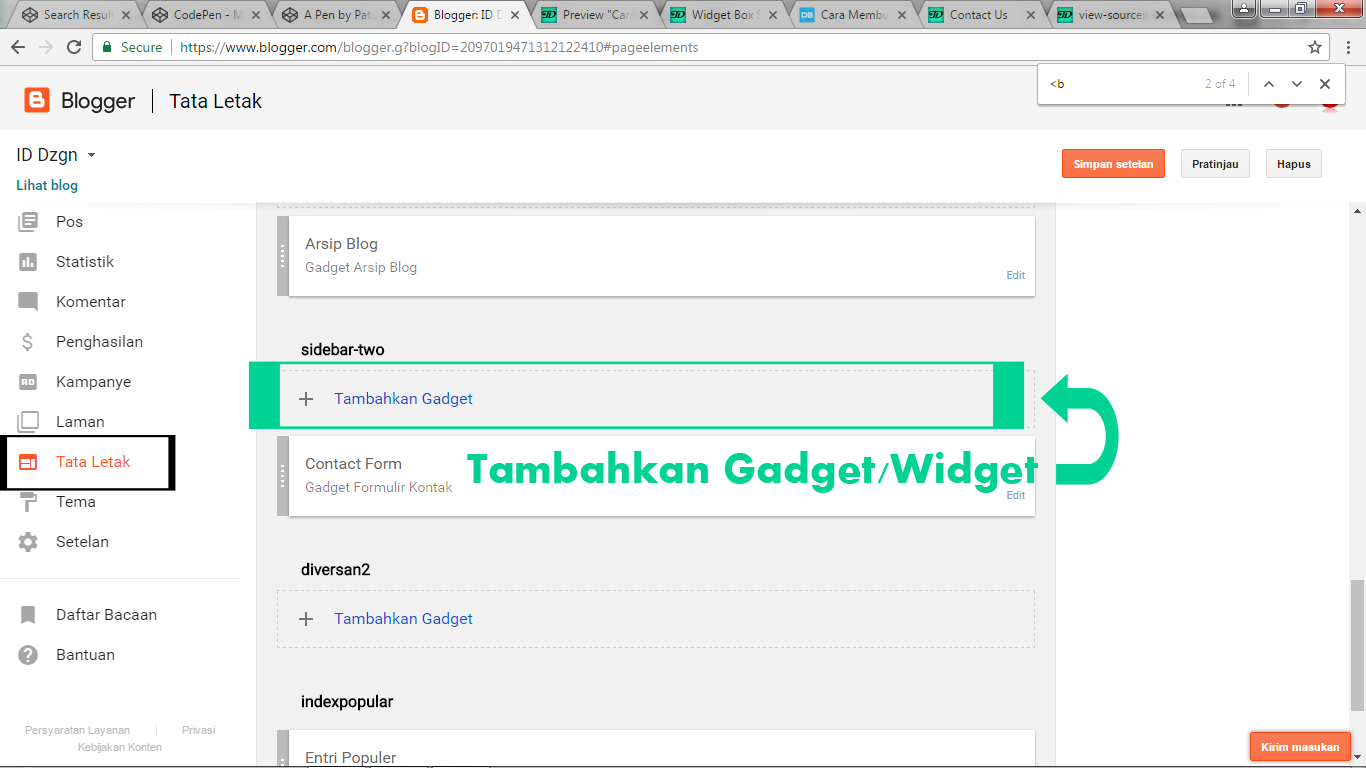Select Setelan menu item
The height and width of the screenshot is (768, 1366).
(82, 541)
